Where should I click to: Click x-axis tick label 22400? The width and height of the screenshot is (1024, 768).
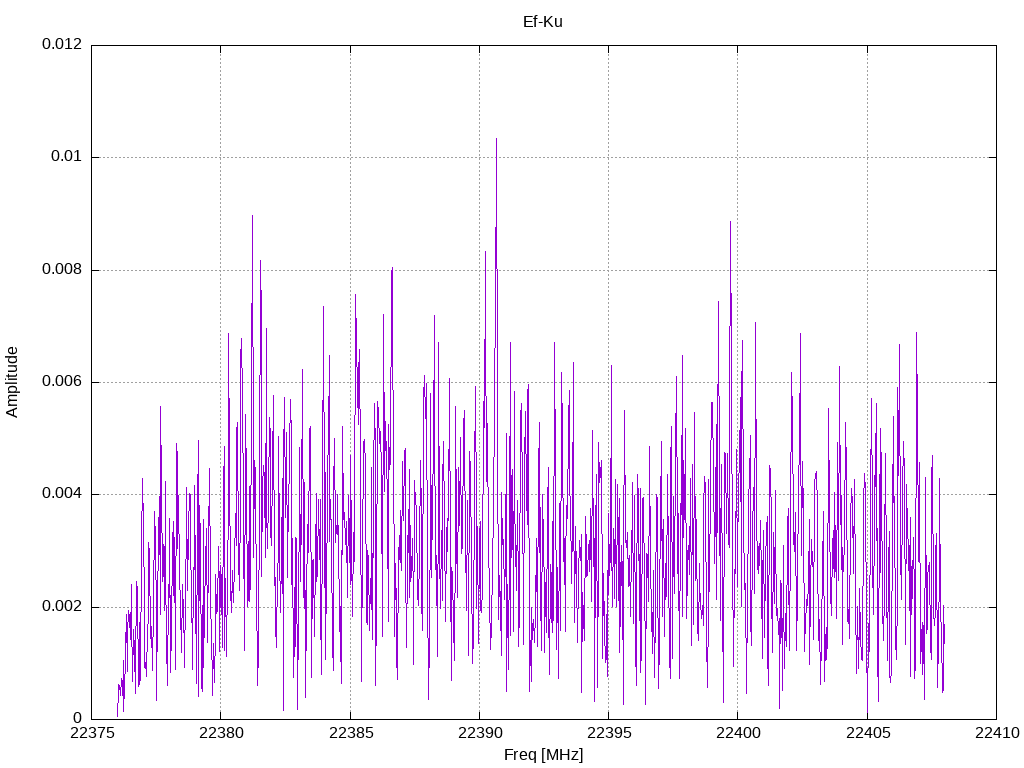738,733
